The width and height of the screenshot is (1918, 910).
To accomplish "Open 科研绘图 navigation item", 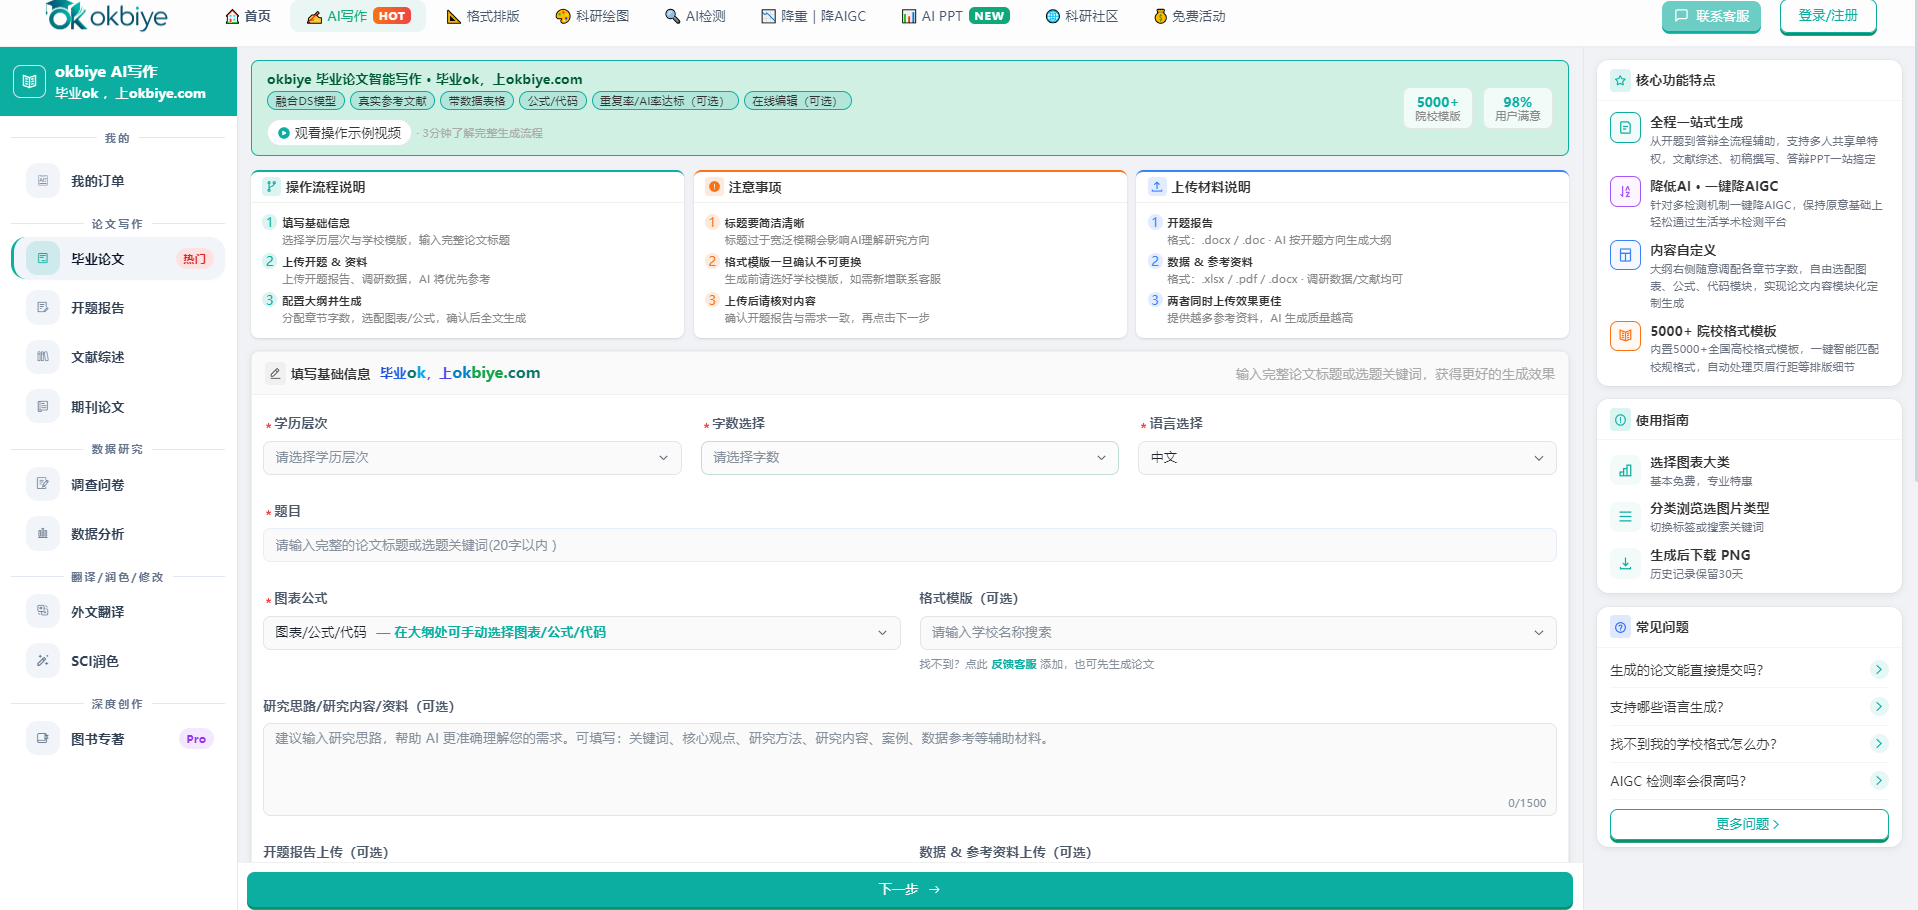I will pyautogui.click(x=593, y=16).
